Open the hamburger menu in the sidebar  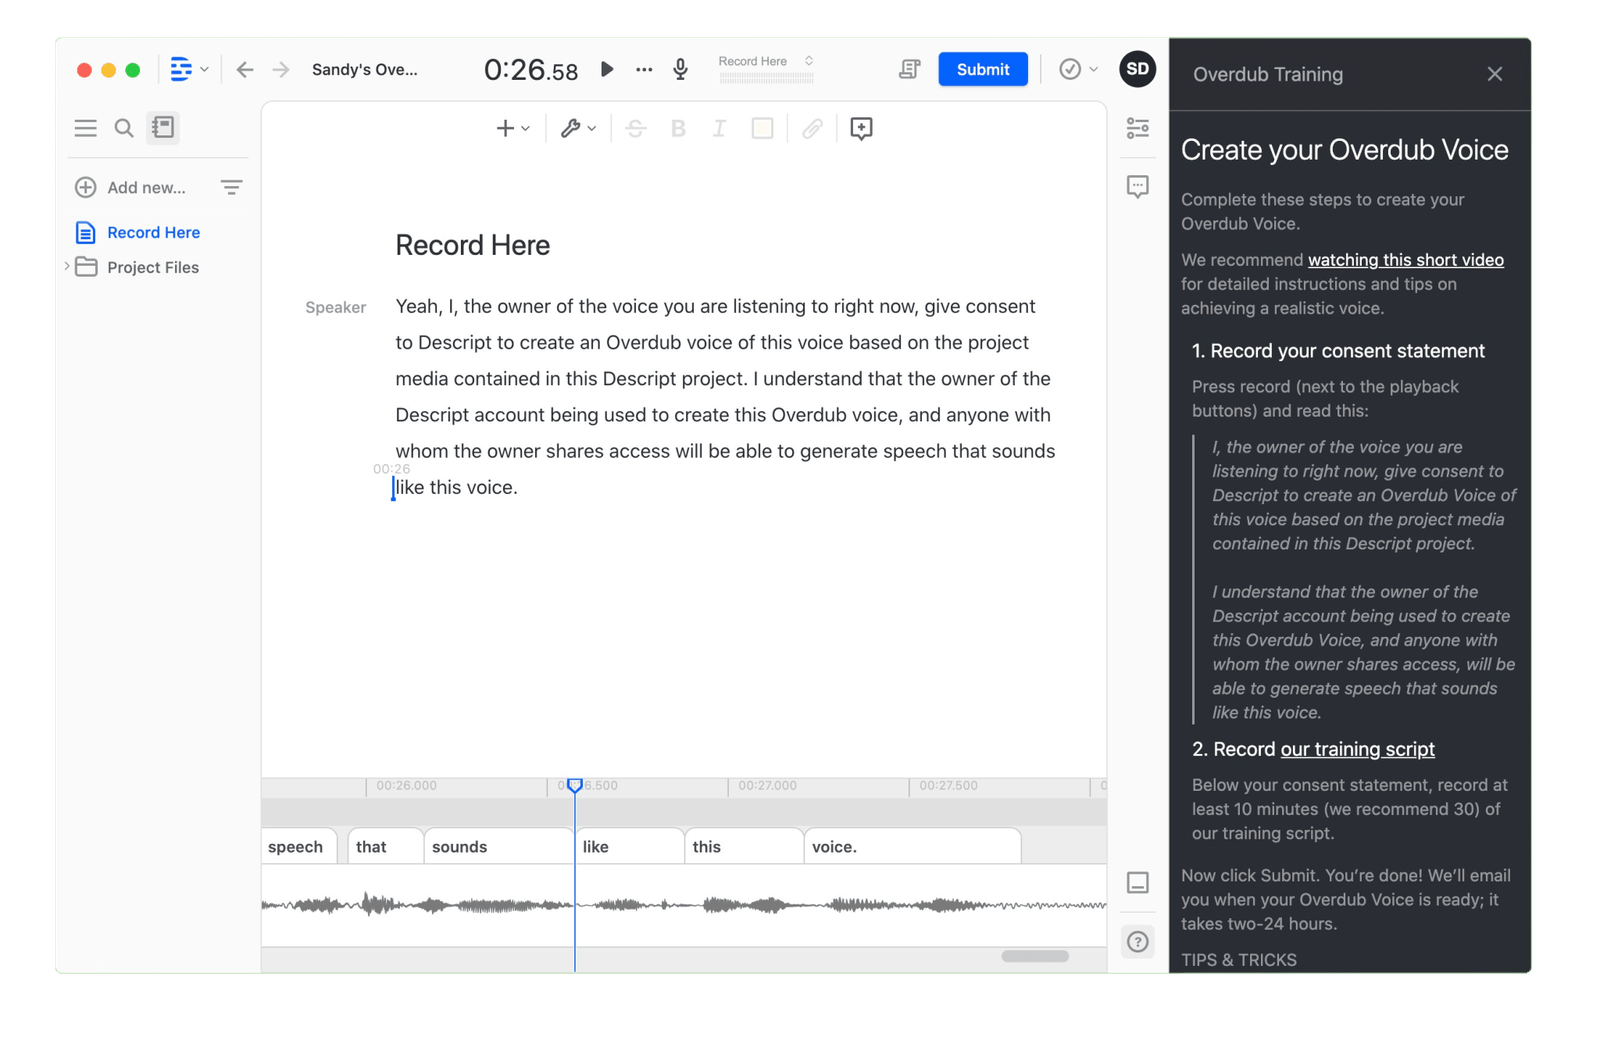(85, 128)
